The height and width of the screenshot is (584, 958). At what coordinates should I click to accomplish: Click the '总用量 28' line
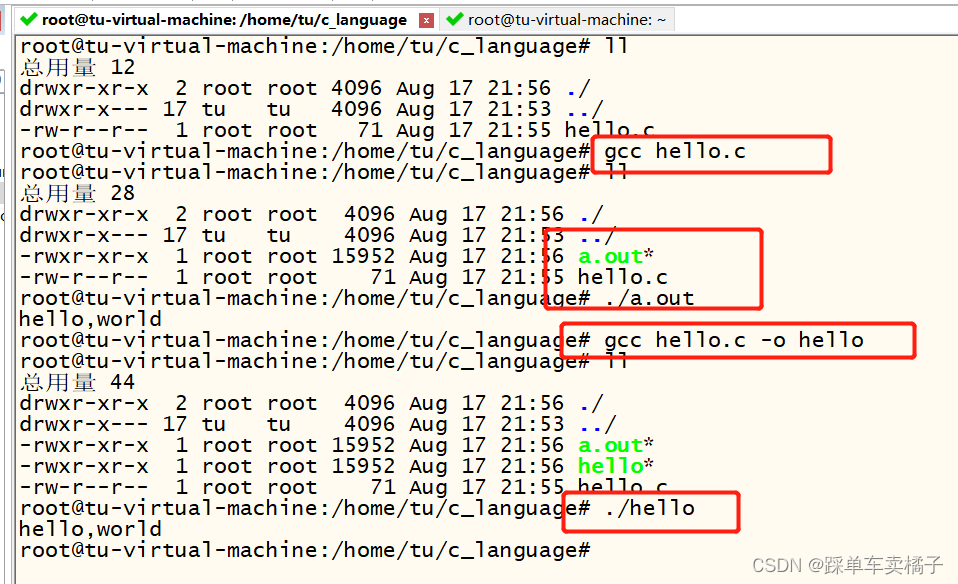(78, 194)
